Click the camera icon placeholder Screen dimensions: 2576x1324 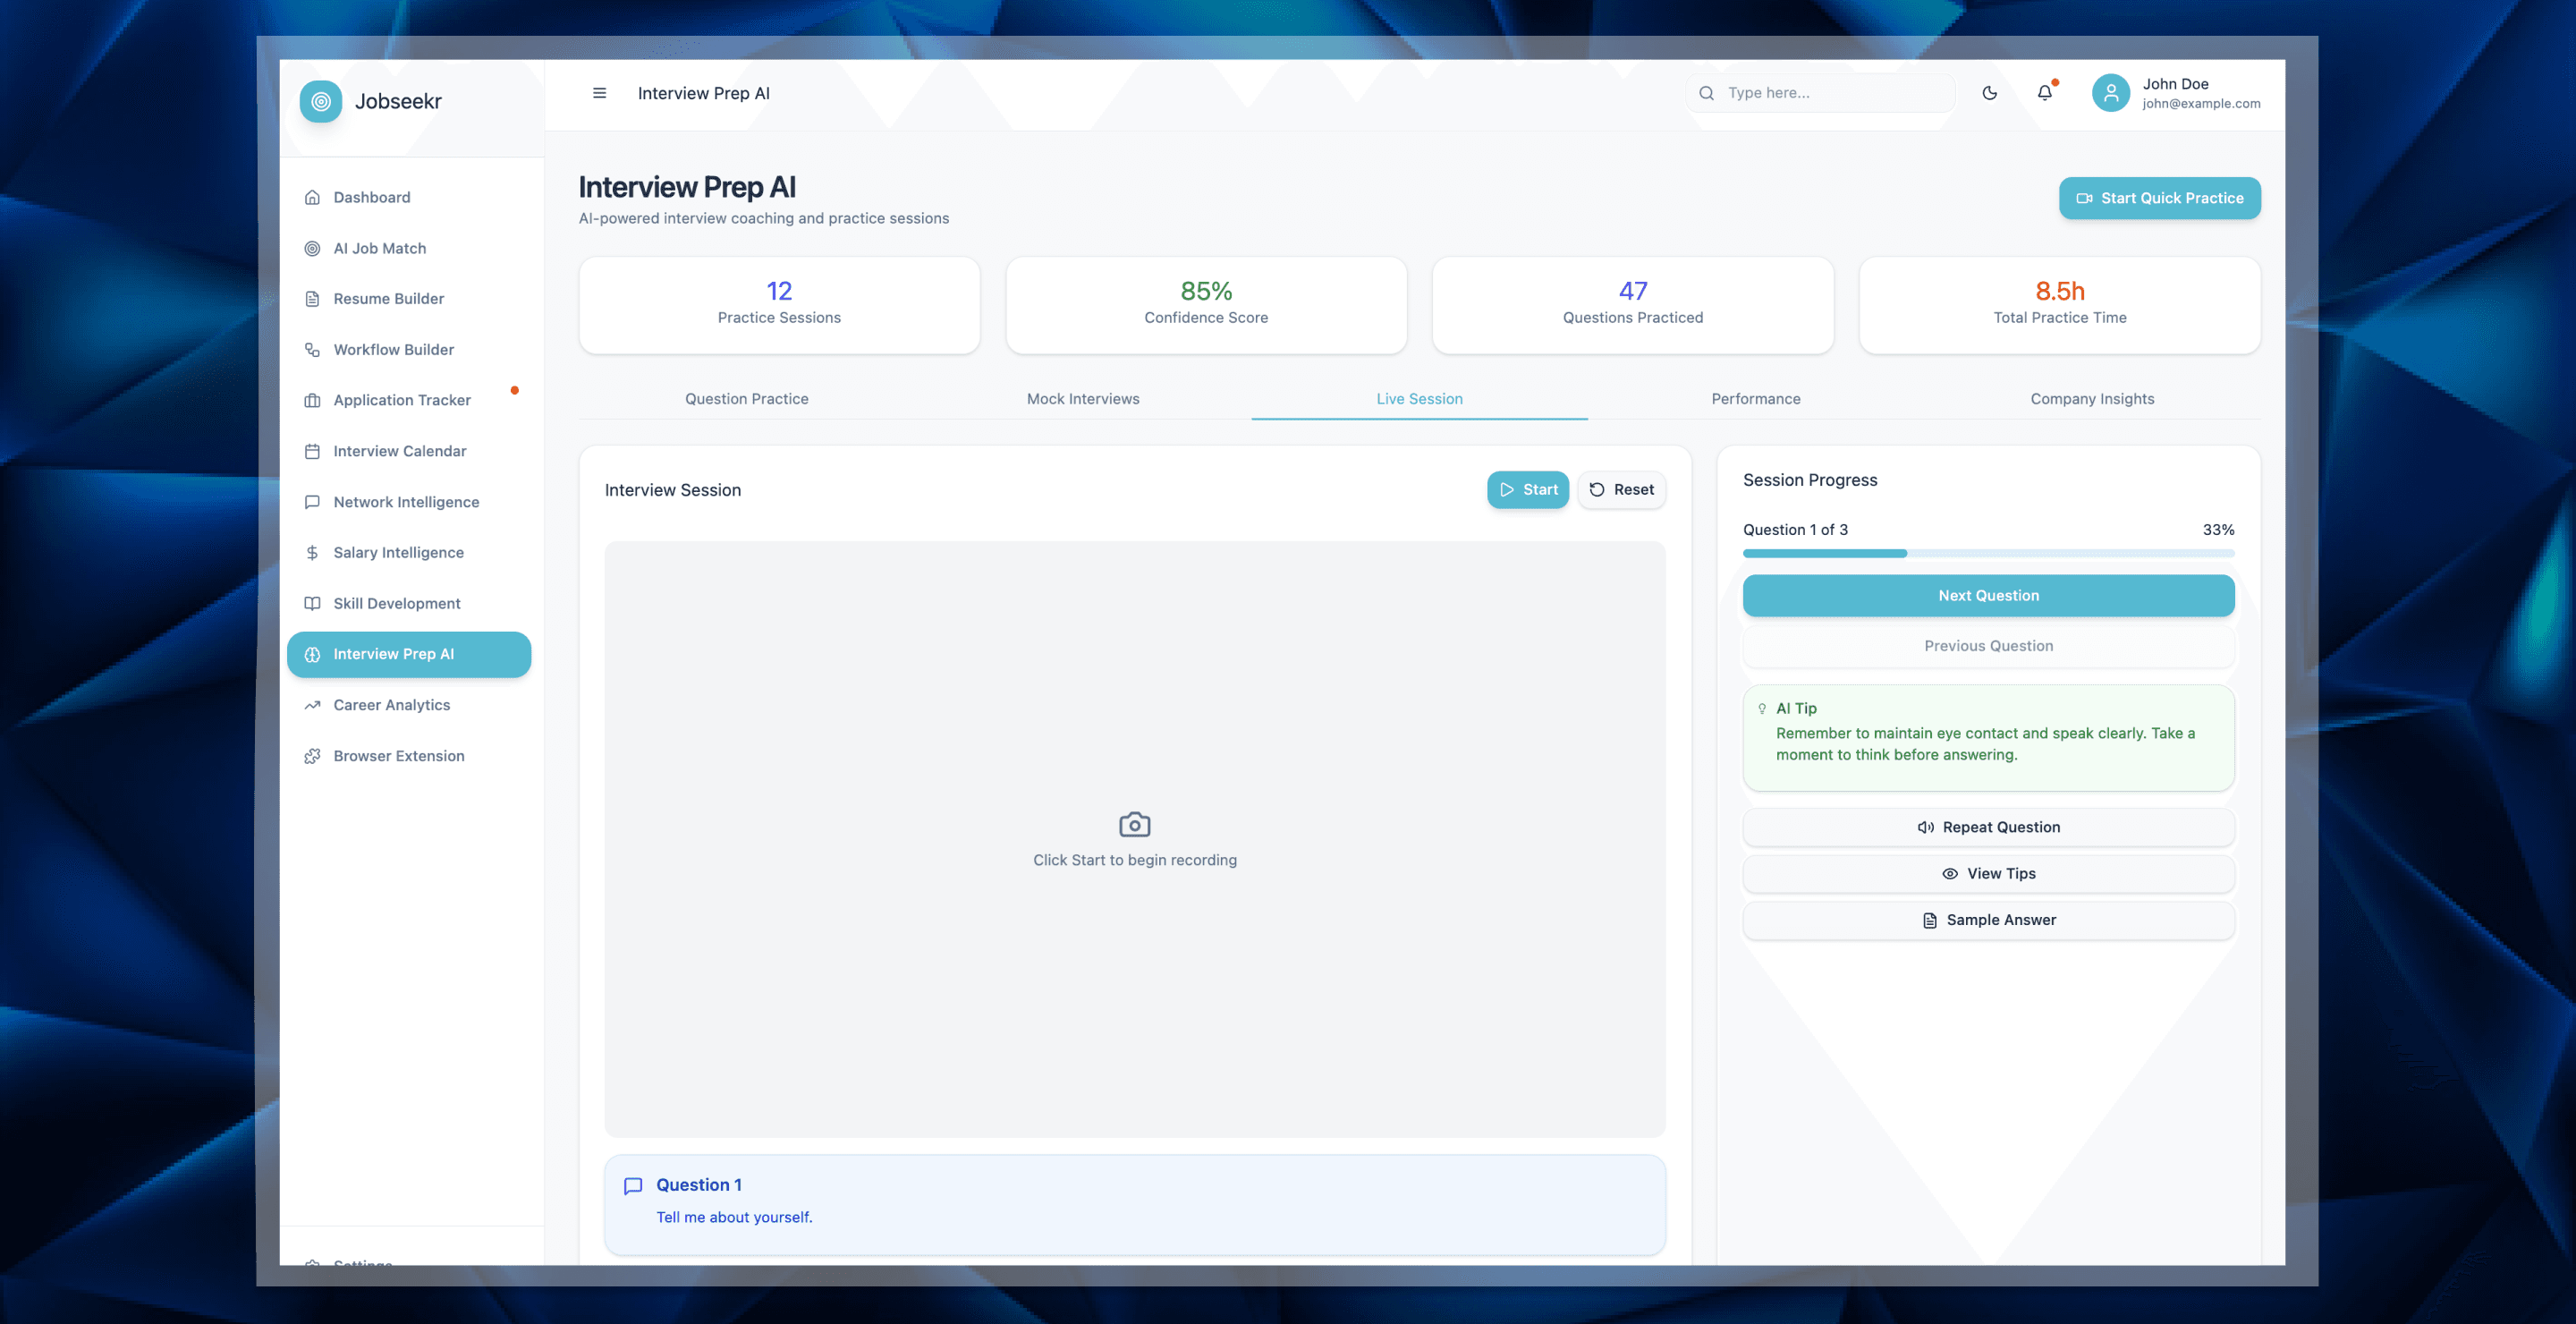pyautogui.click(x=1134, y=825)
